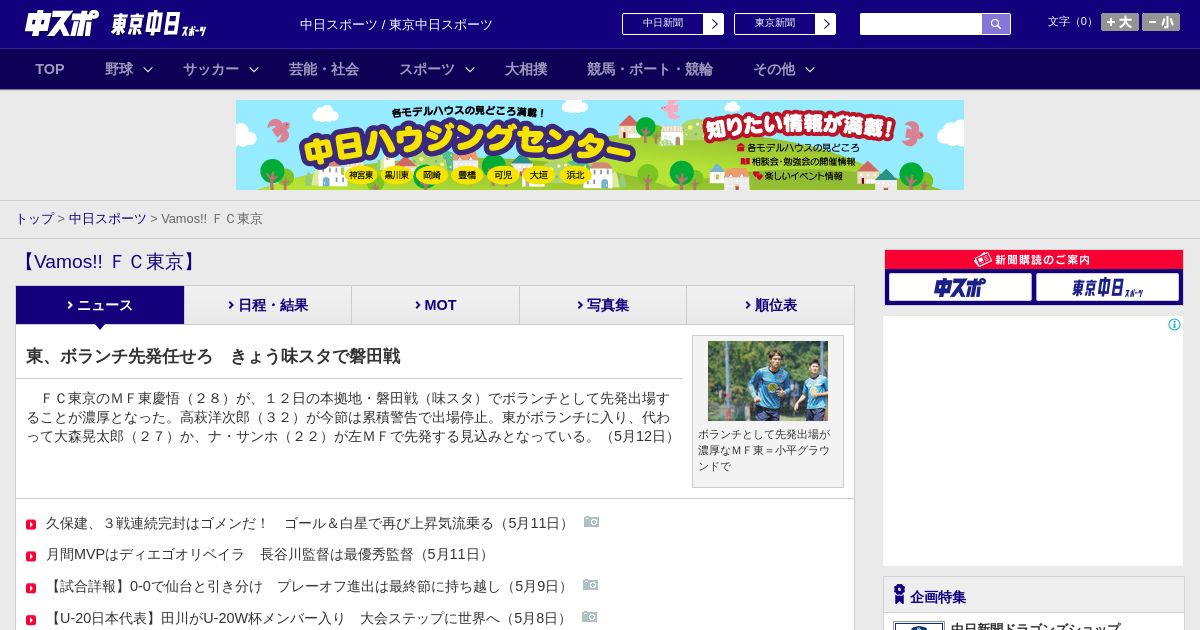Screen dimensions: 1200x630
Task: Click red bullet icon beside U-20日本代表 article
Action: tap(31, 620)
